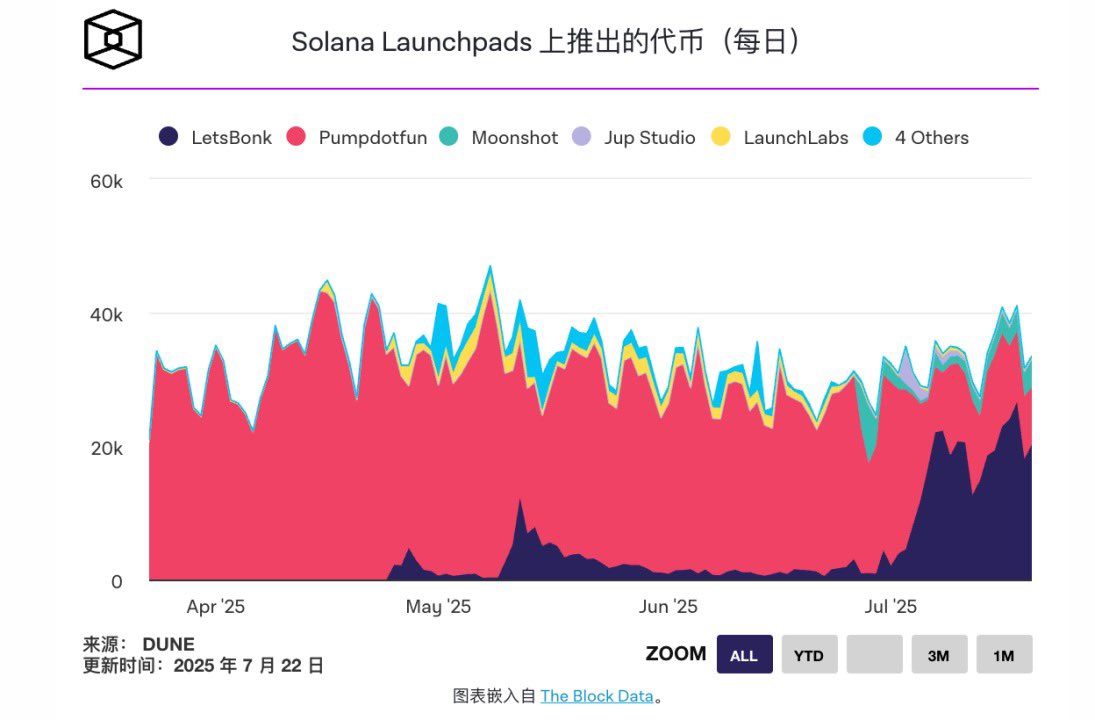Viewport: 1095px width, 720px height.
Task: Click Moonshot teal legend dot
Action: tap(449, 136)
